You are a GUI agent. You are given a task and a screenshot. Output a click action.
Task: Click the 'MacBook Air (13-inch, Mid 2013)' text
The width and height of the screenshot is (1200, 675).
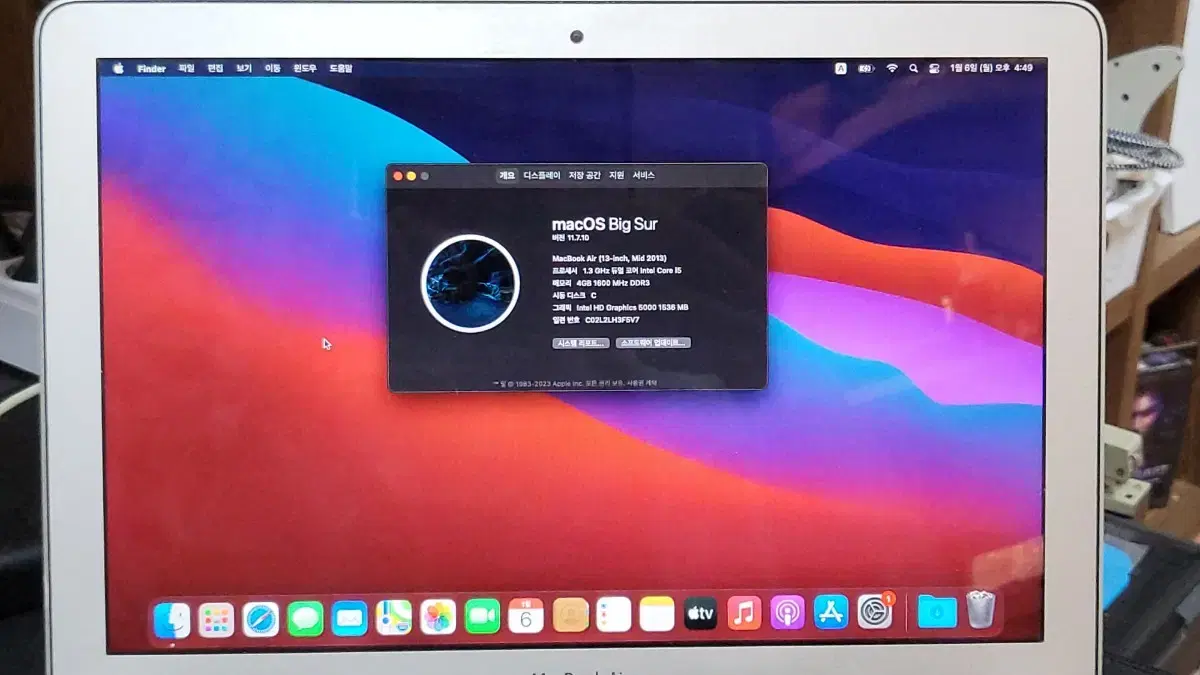click(x=609, y=258)
